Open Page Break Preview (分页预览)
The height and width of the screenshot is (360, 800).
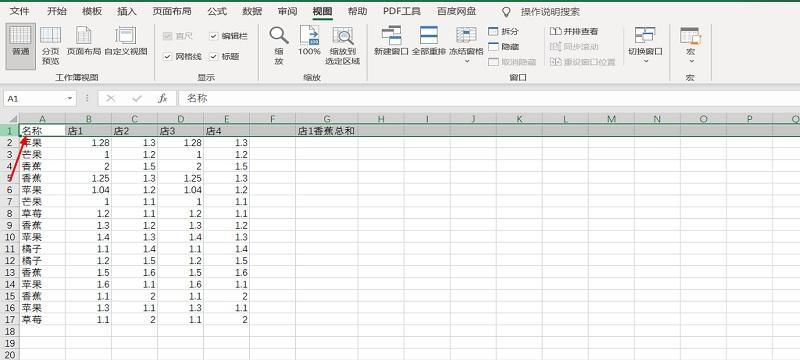(51, 46)
